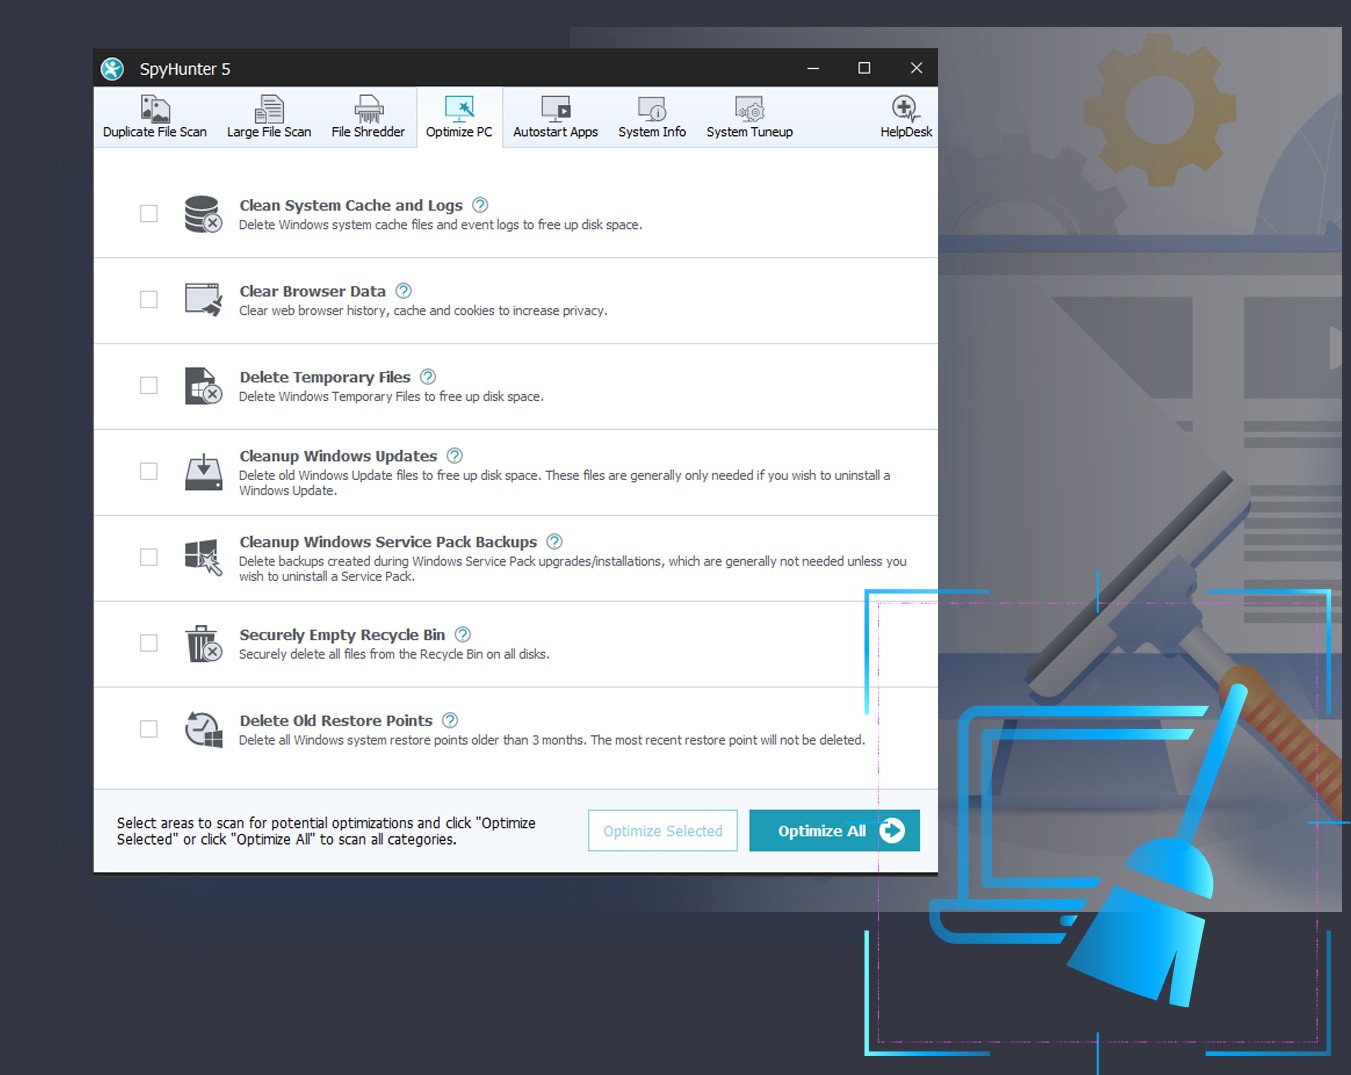Enable Clean System Cache and Logs
Screen dimensions: 1351x1075
148,213
